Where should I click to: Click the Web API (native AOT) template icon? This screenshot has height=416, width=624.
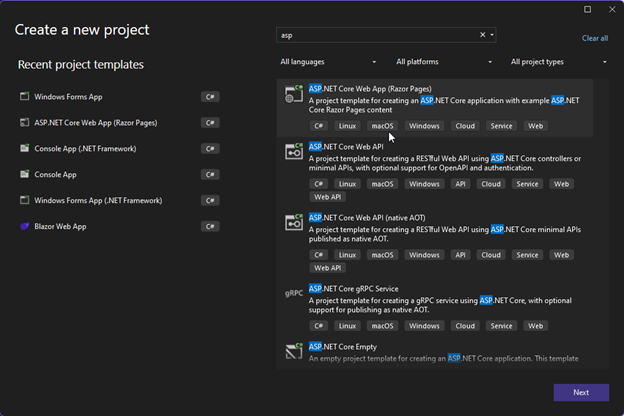tap(294, 223)
